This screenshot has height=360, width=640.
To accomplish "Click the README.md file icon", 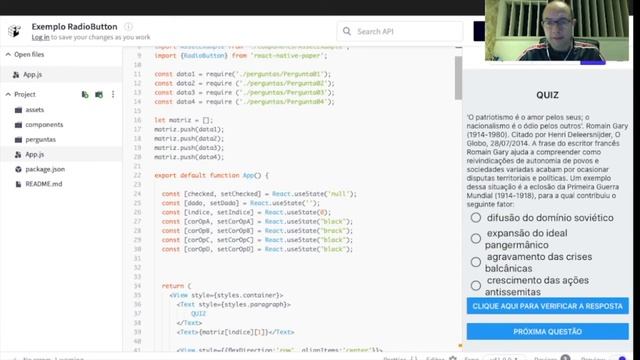I will point(18,184).
